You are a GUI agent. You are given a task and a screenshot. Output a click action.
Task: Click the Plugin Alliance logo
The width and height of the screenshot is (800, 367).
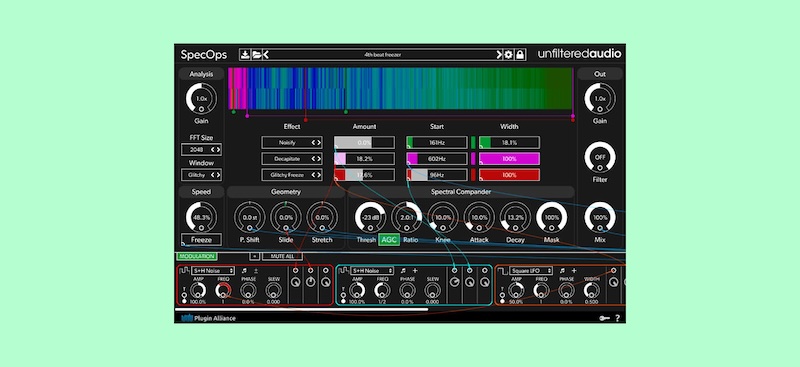pyautogui.click(x=209, y=318)
